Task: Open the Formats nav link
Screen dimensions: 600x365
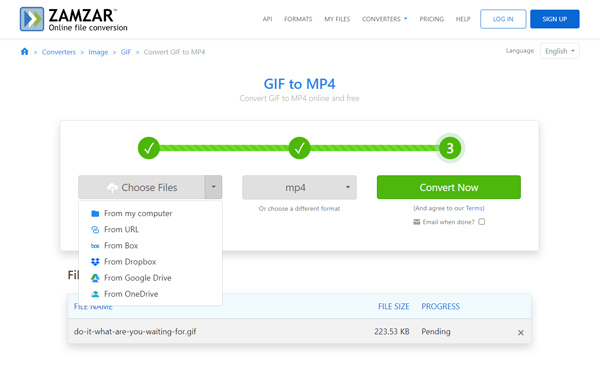Action: point(298,19)
